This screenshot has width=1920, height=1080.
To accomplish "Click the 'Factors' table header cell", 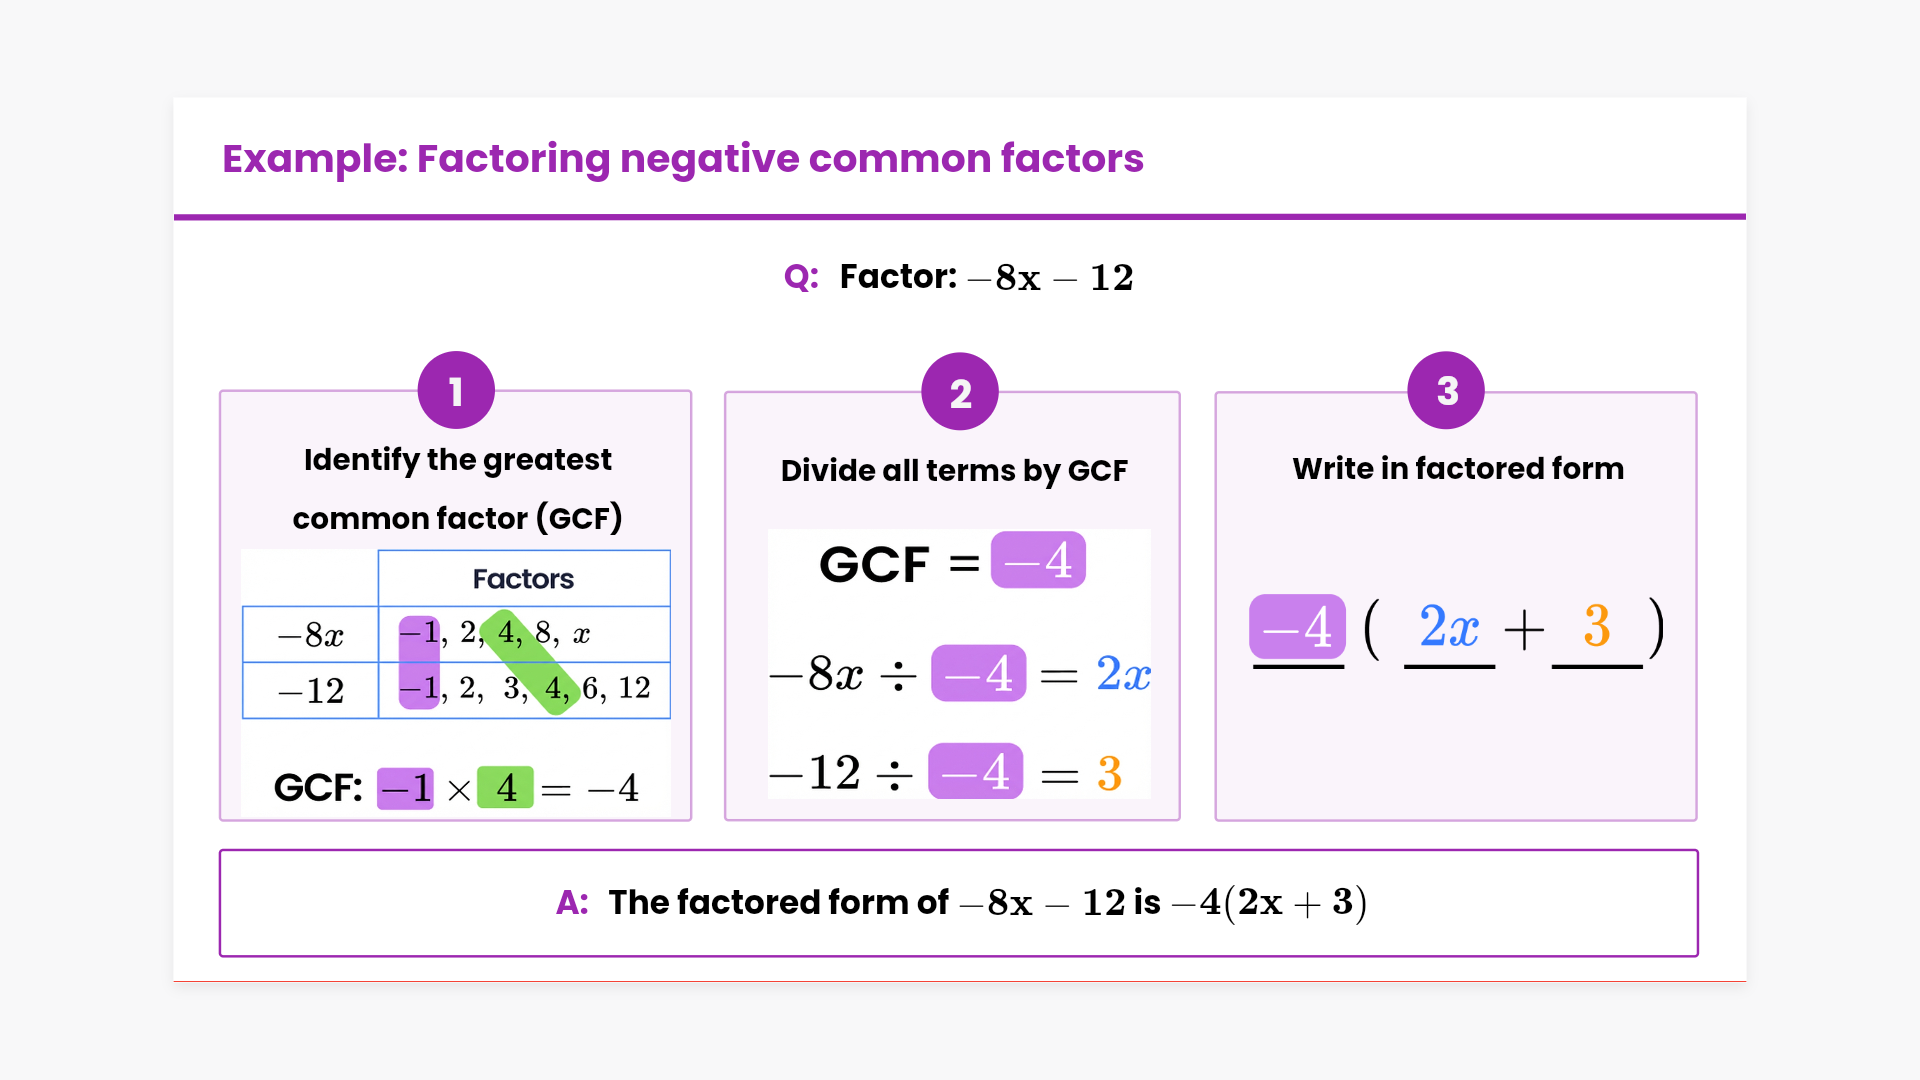I will click(523, 579).
